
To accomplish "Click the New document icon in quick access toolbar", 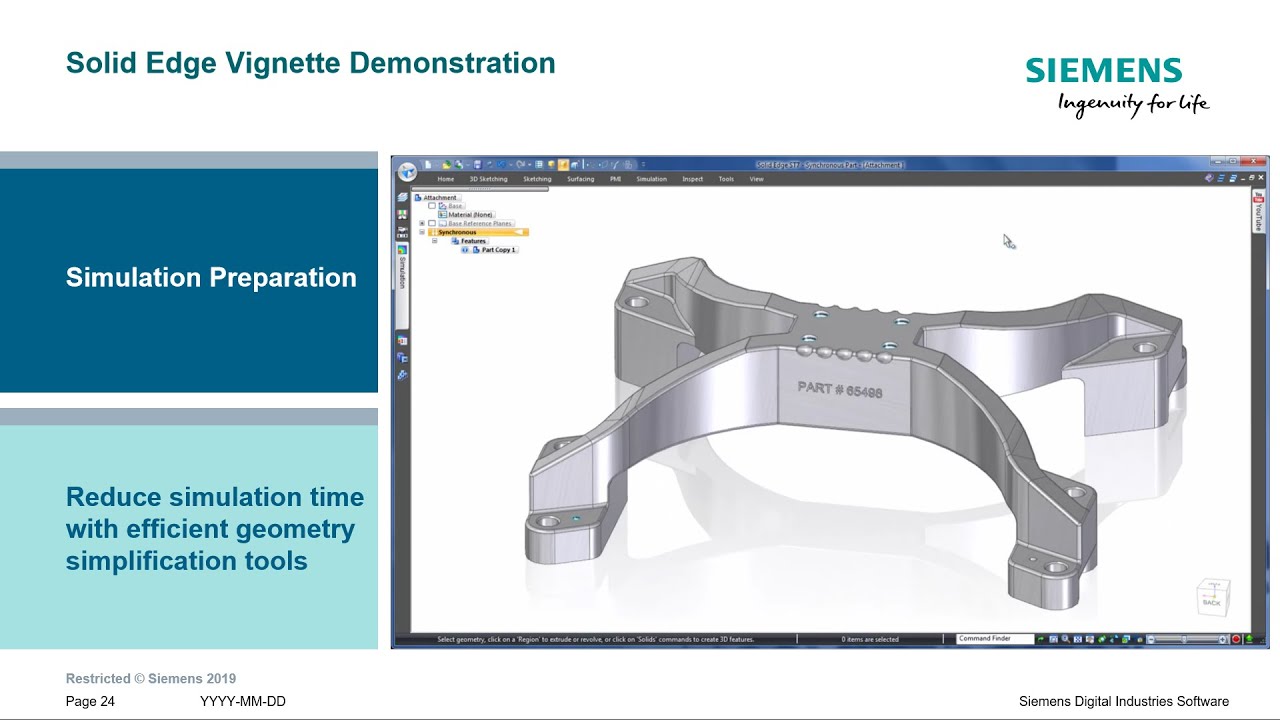I will coord(428,165).
